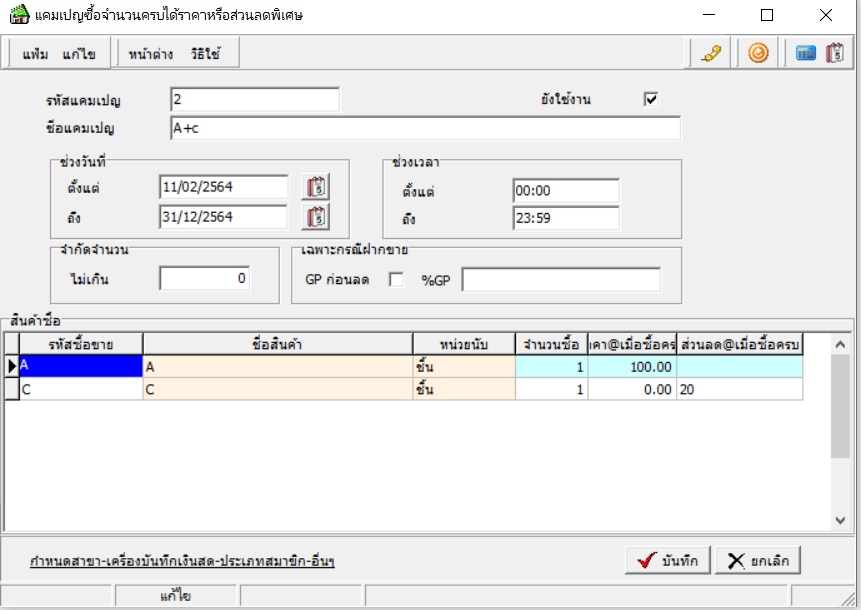Open the toolbar calendar notepad icon
Screen dimensions: 861x610
[x=835, y=54]
